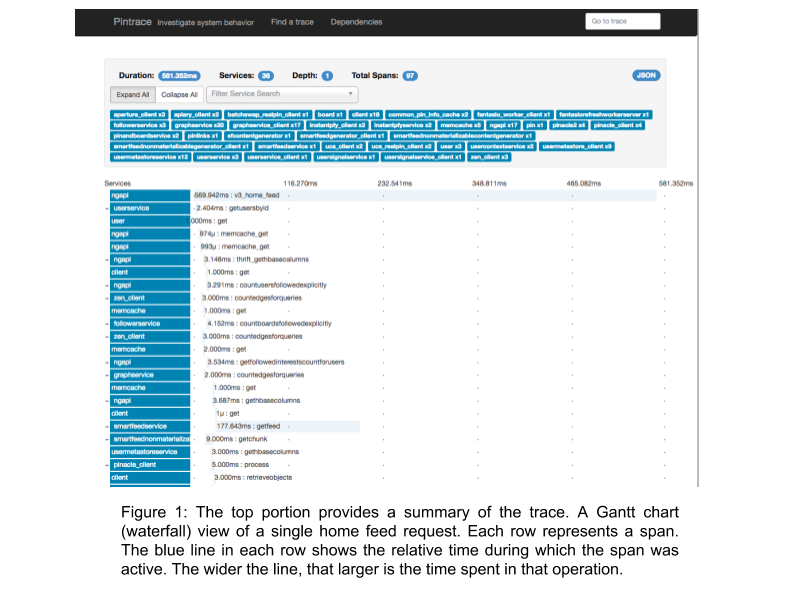Click the '1µ : get' span row
Screen dimensions: 800x600
click(x=228, y=414)
